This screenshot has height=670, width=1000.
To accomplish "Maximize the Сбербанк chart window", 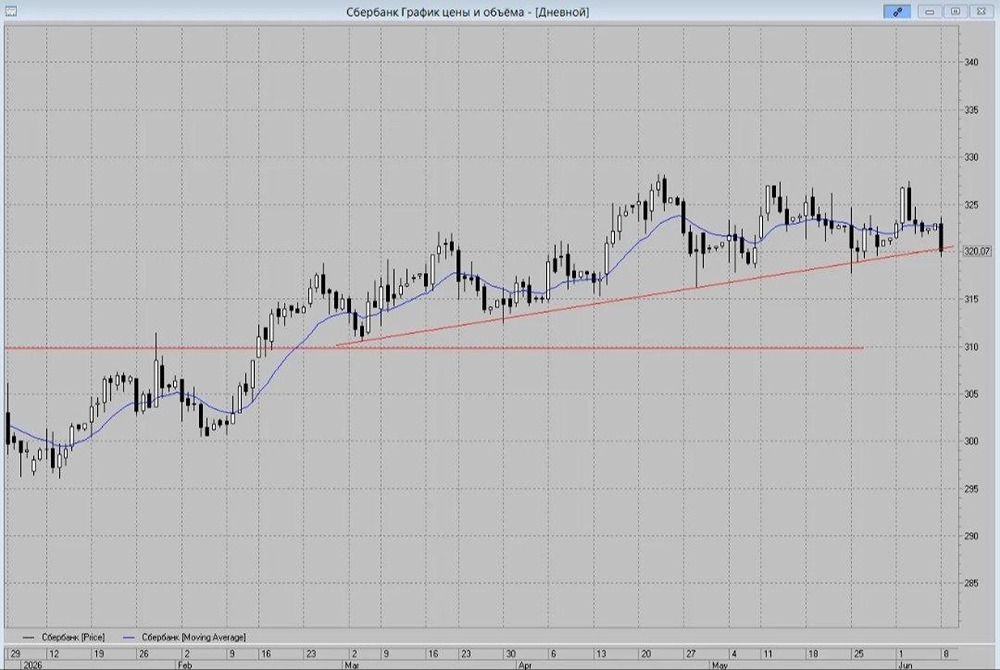I will pyautogui.click(x=955, y=11).
